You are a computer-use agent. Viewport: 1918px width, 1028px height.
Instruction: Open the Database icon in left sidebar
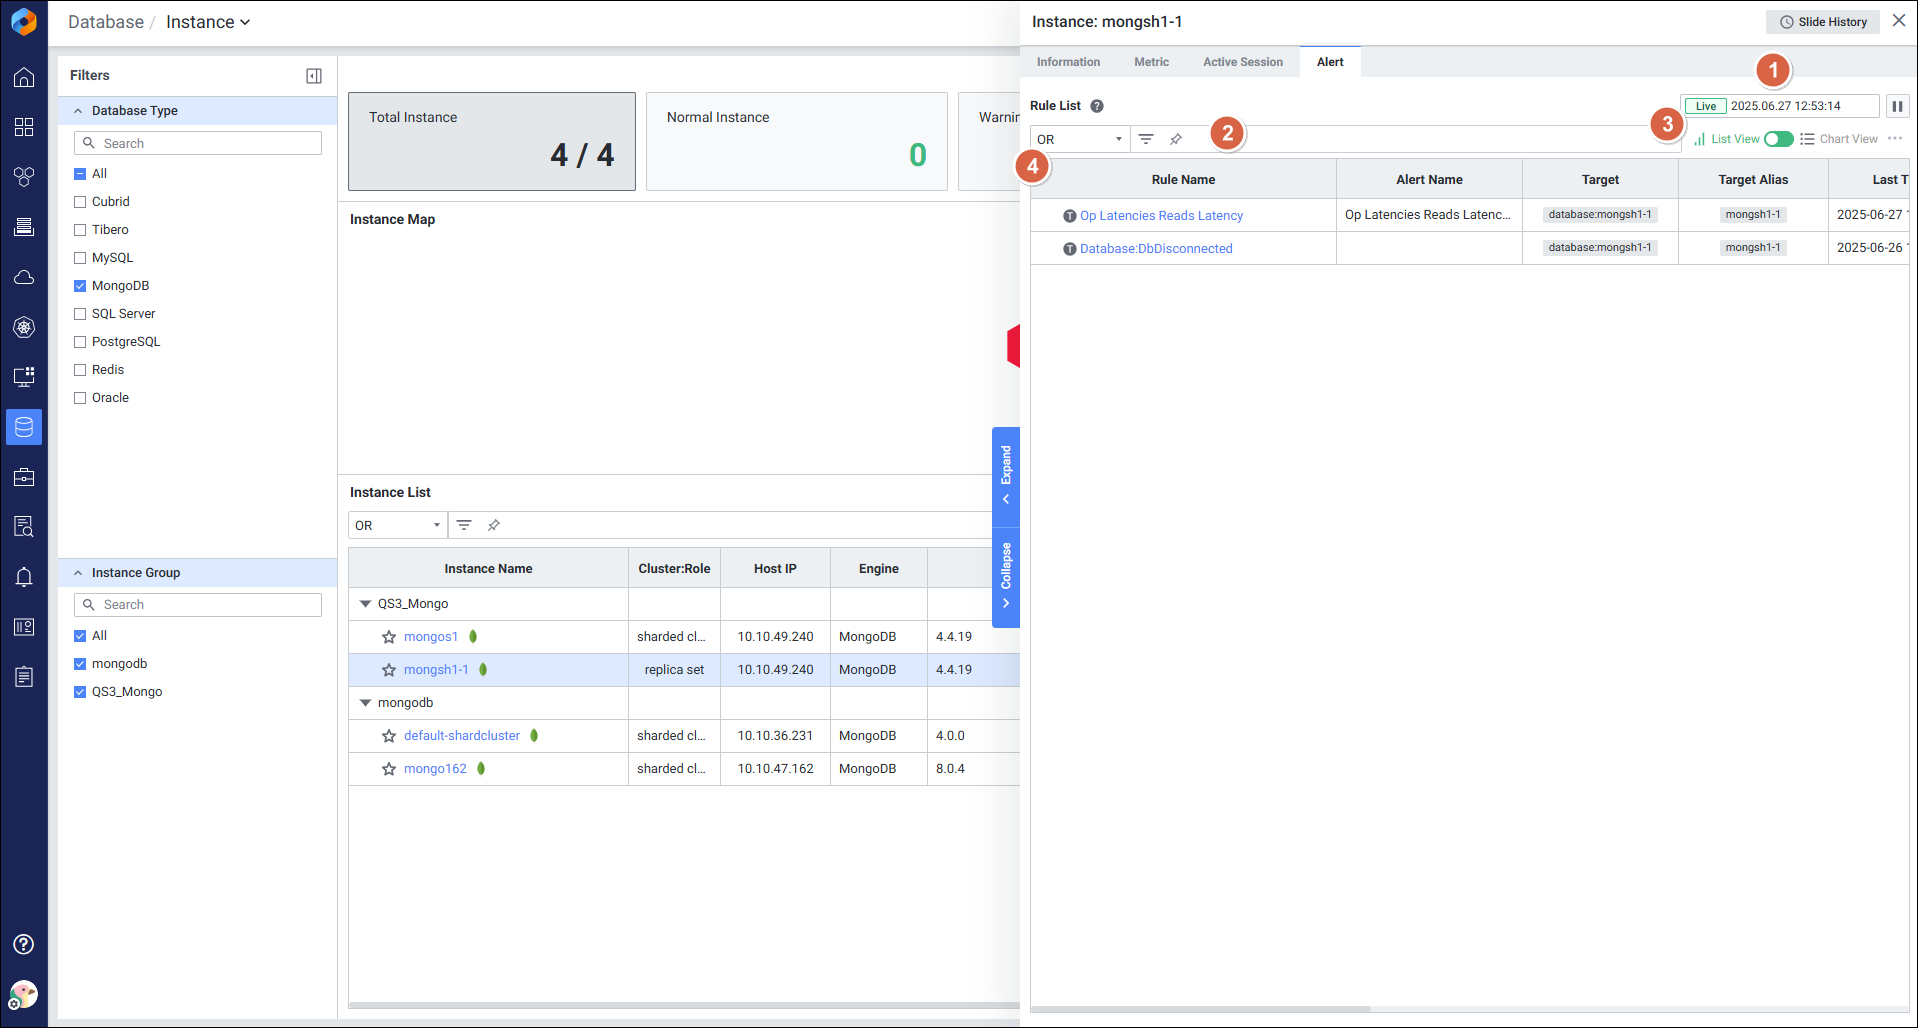click(24, 427)
